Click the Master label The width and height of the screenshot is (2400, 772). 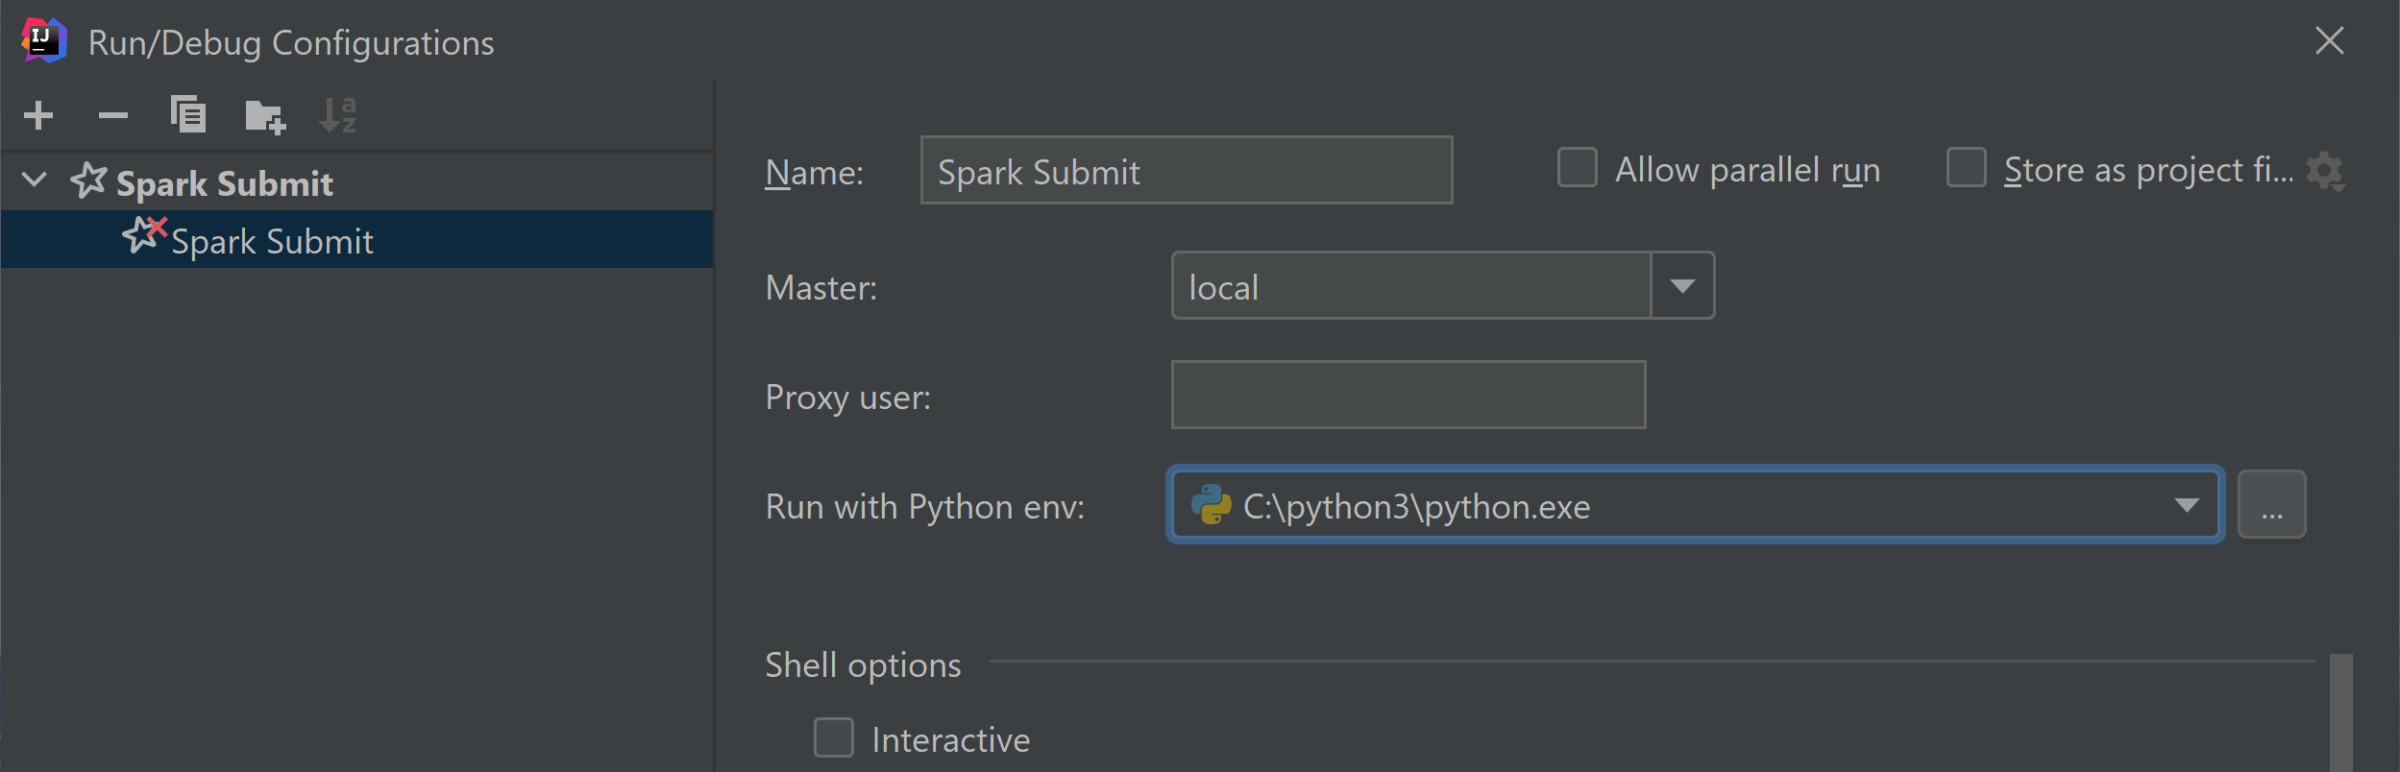821,288
